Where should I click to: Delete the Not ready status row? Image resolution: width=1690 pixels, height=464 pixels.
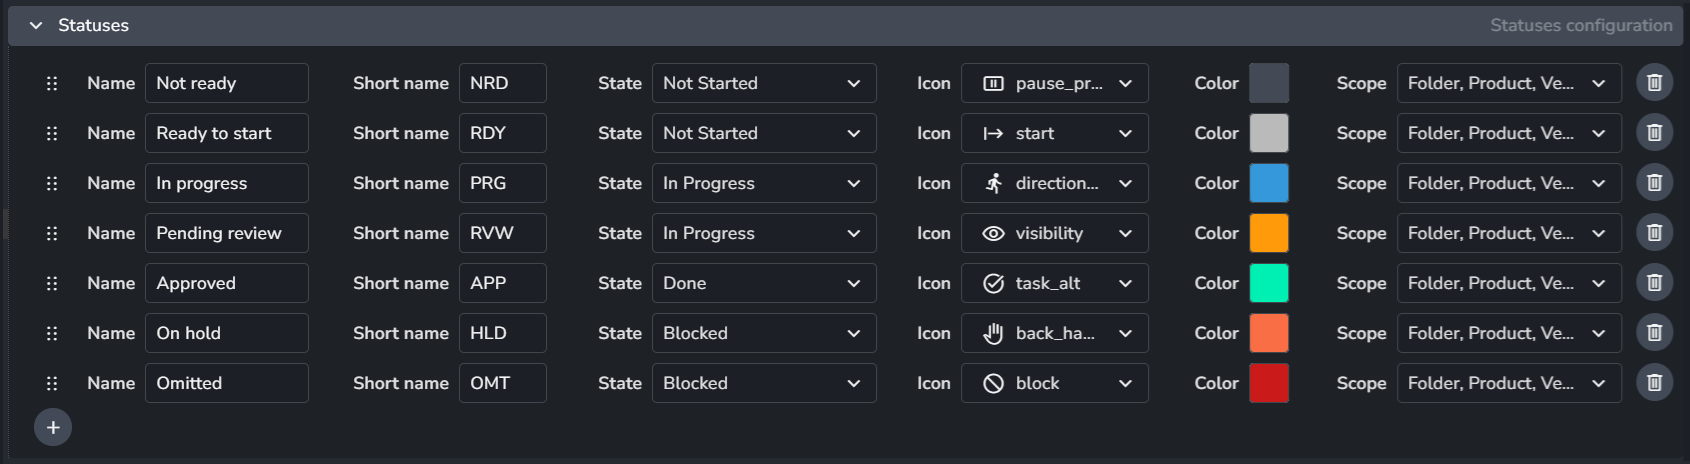[1654, 83]
